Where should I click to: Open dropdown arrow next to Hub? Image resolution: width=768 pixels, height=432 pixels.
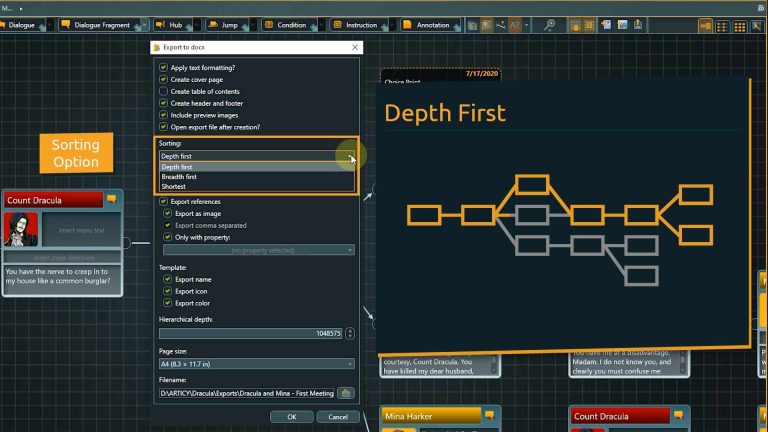(x=197, y=25)
